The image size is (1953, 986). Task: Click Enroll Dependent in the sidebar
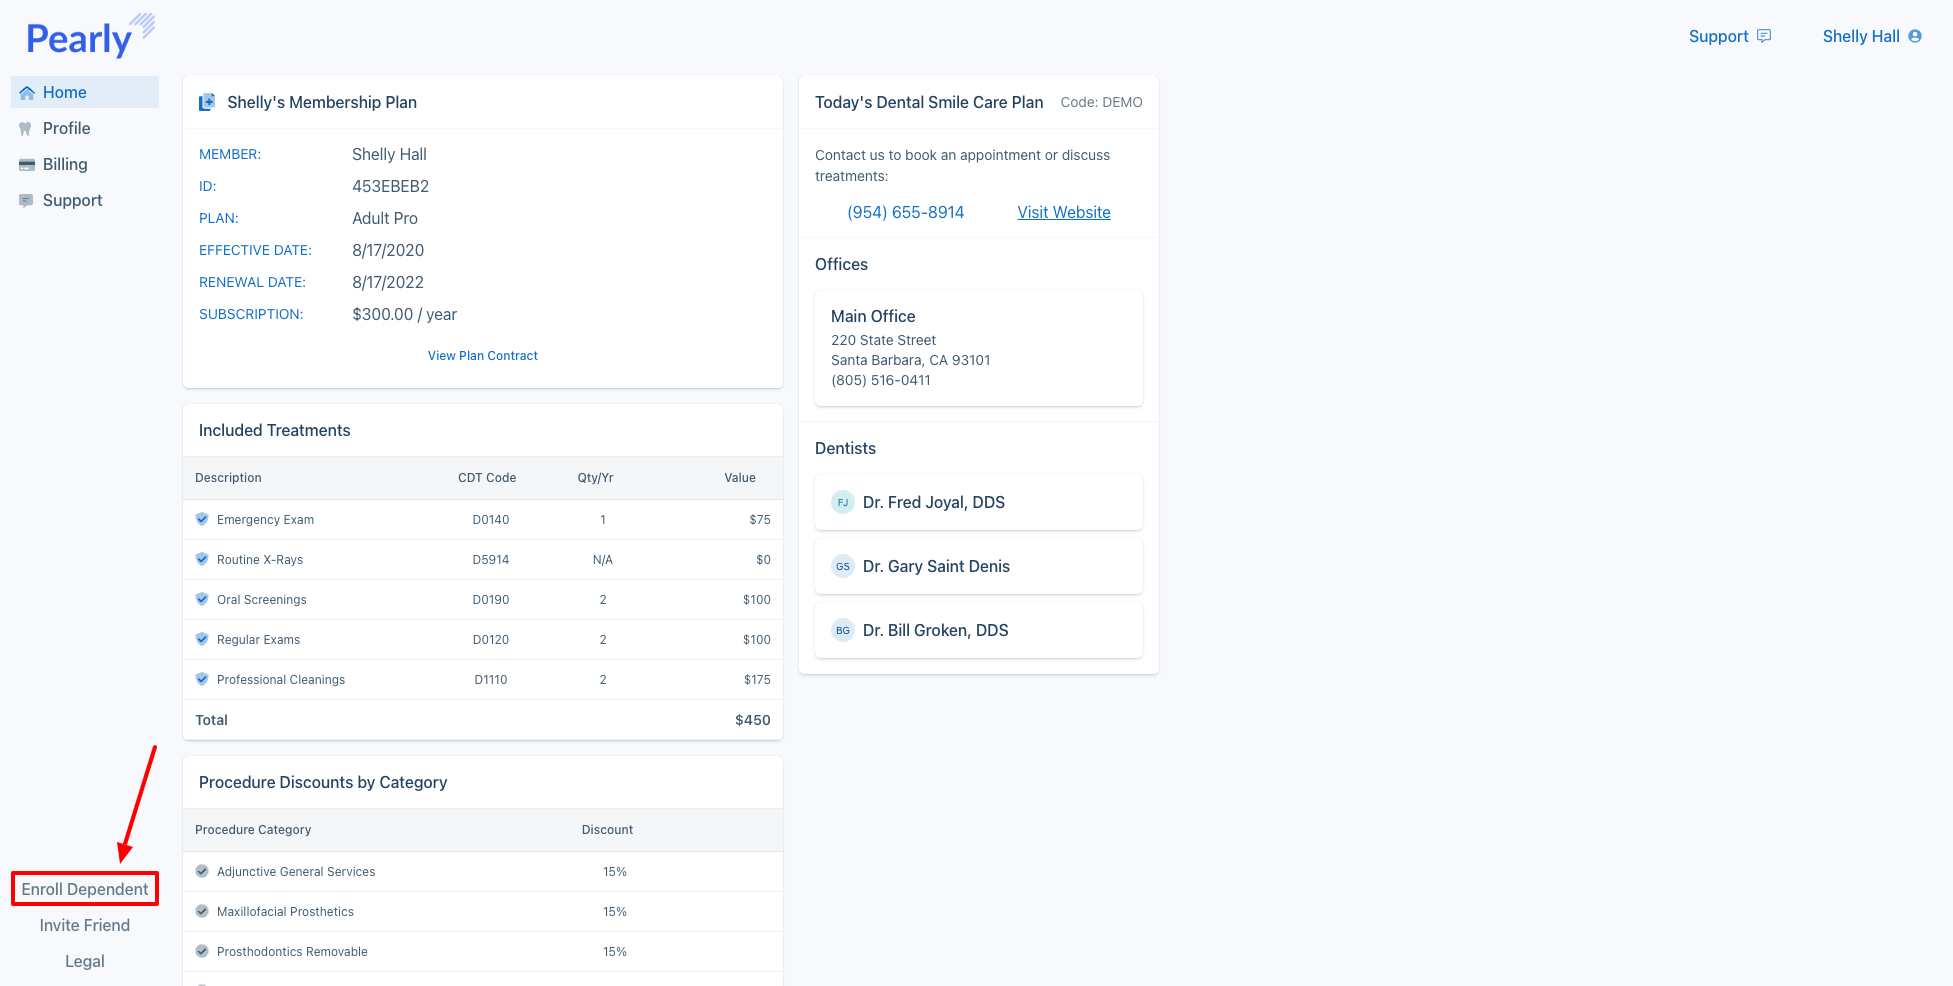(85, 889)
